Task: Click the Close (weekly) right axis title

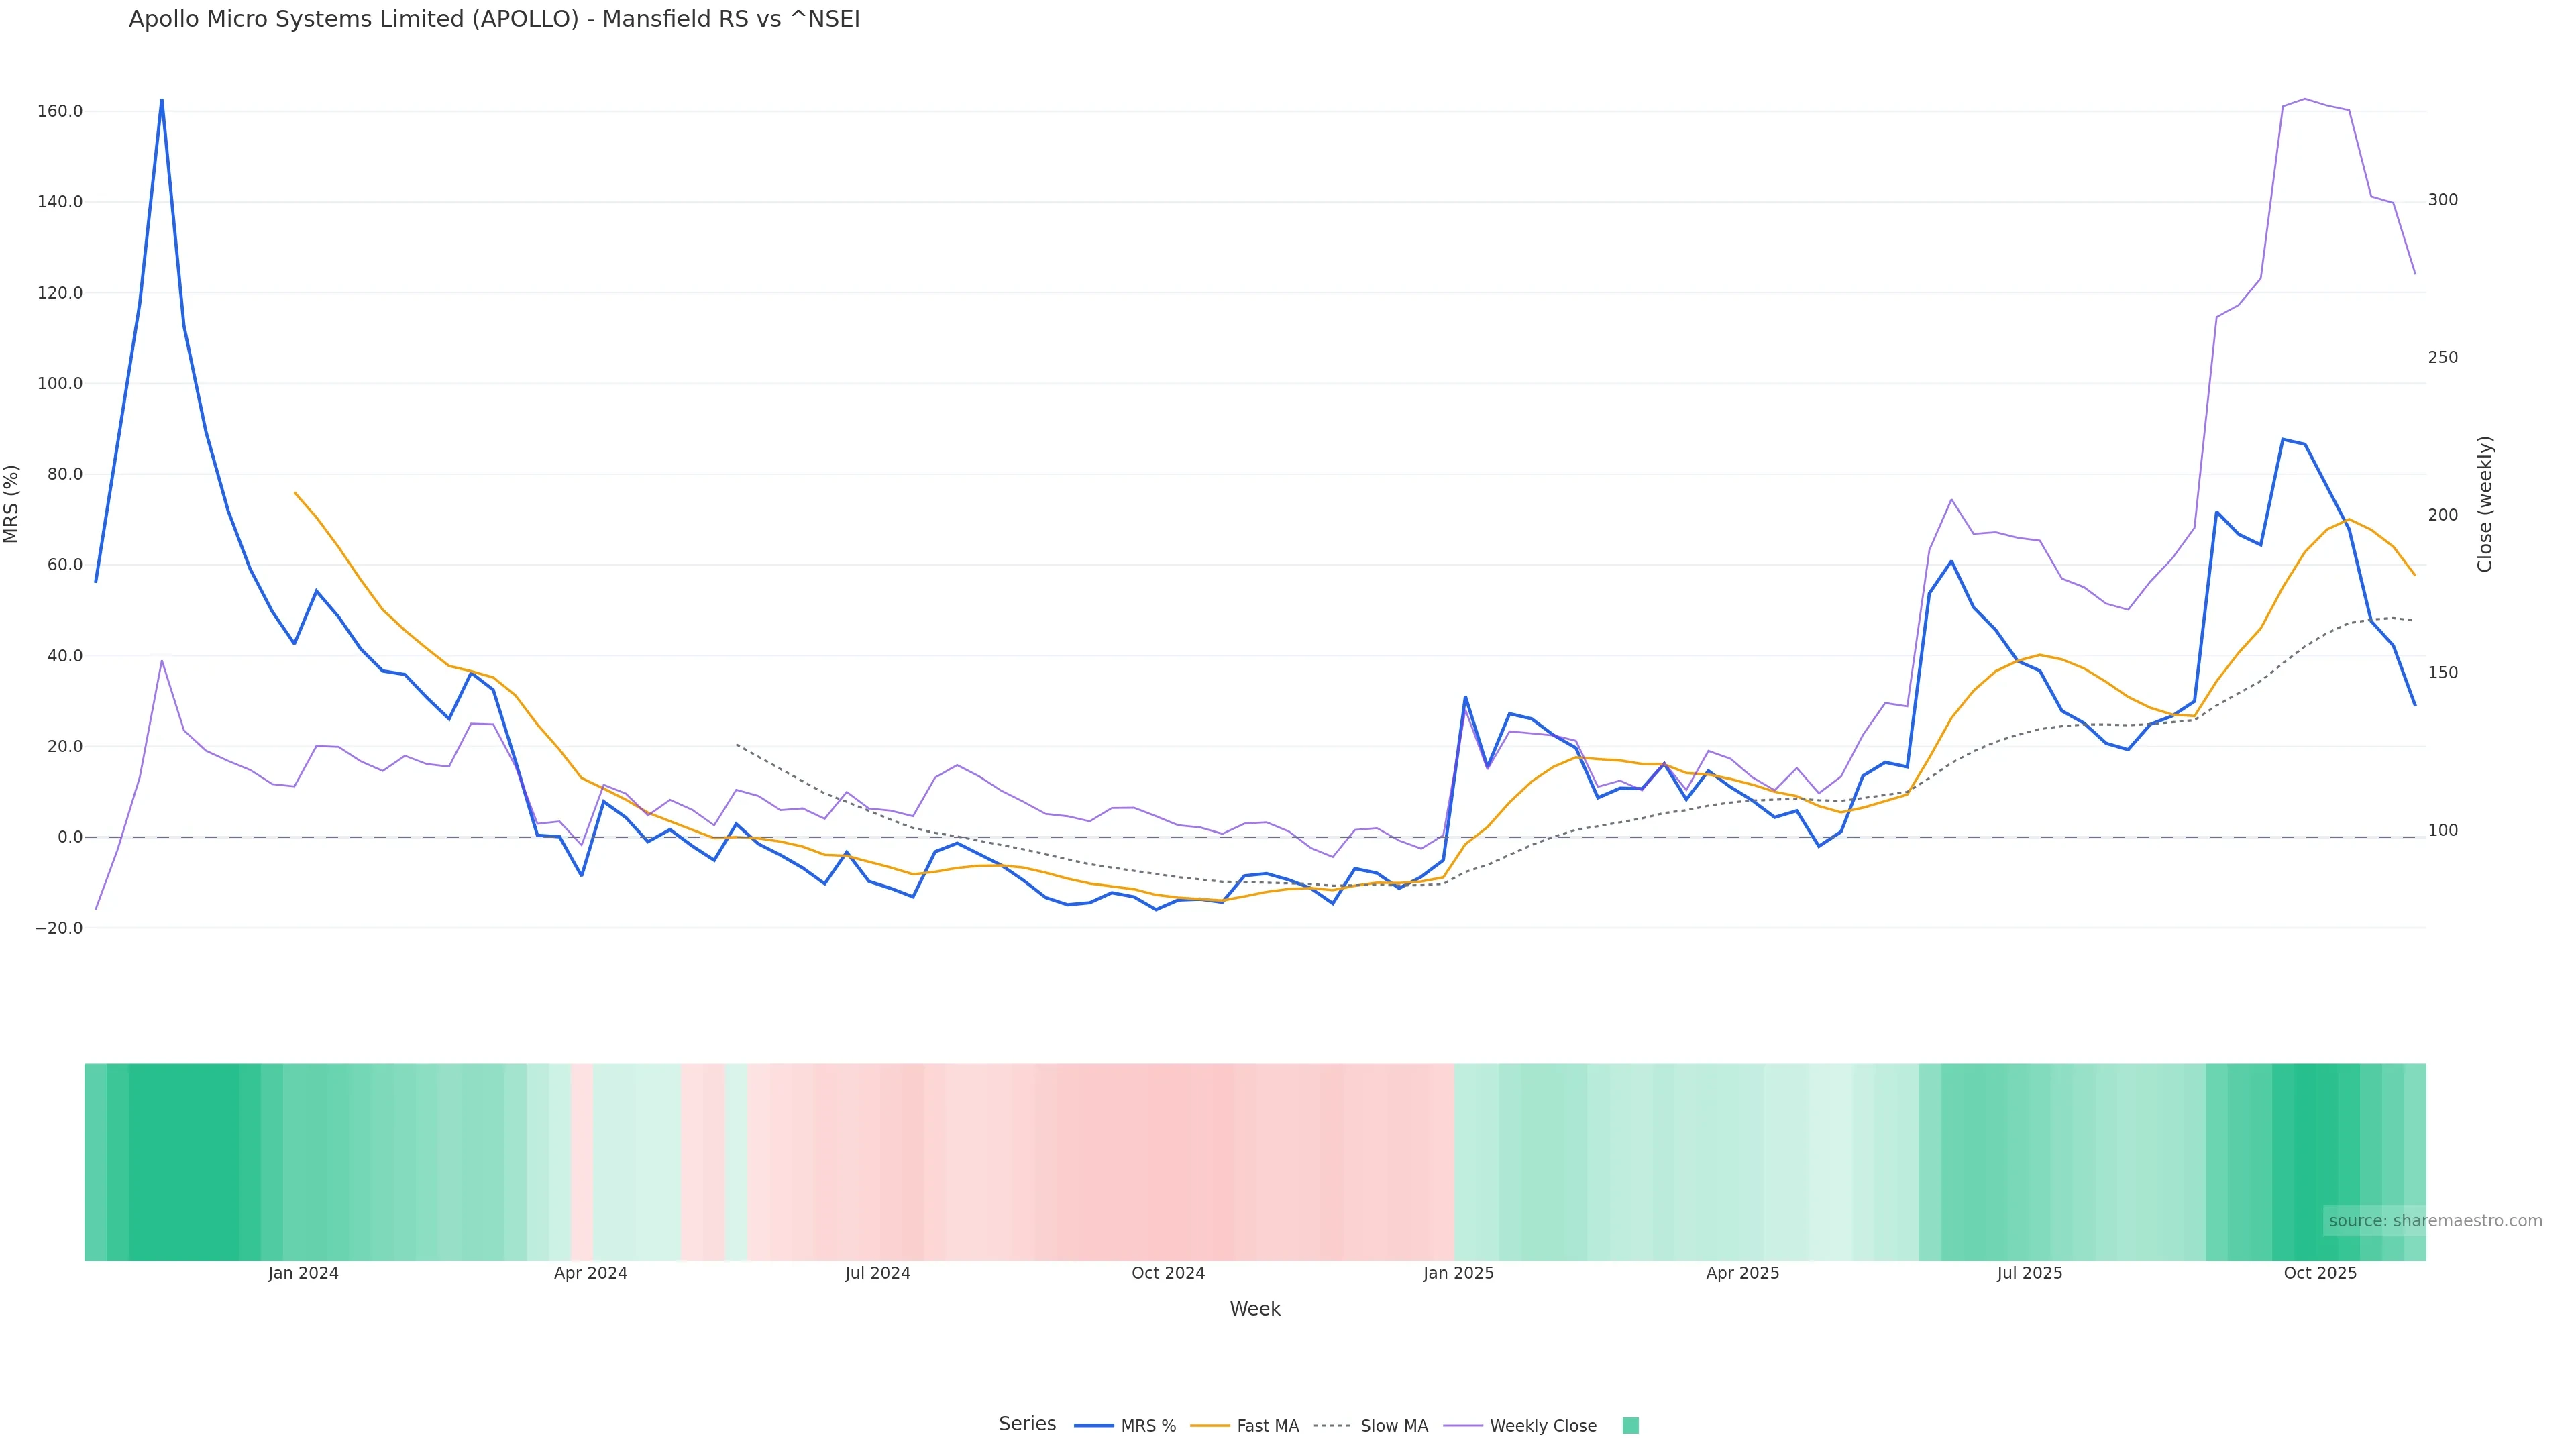Action: tap(2485, 504)
